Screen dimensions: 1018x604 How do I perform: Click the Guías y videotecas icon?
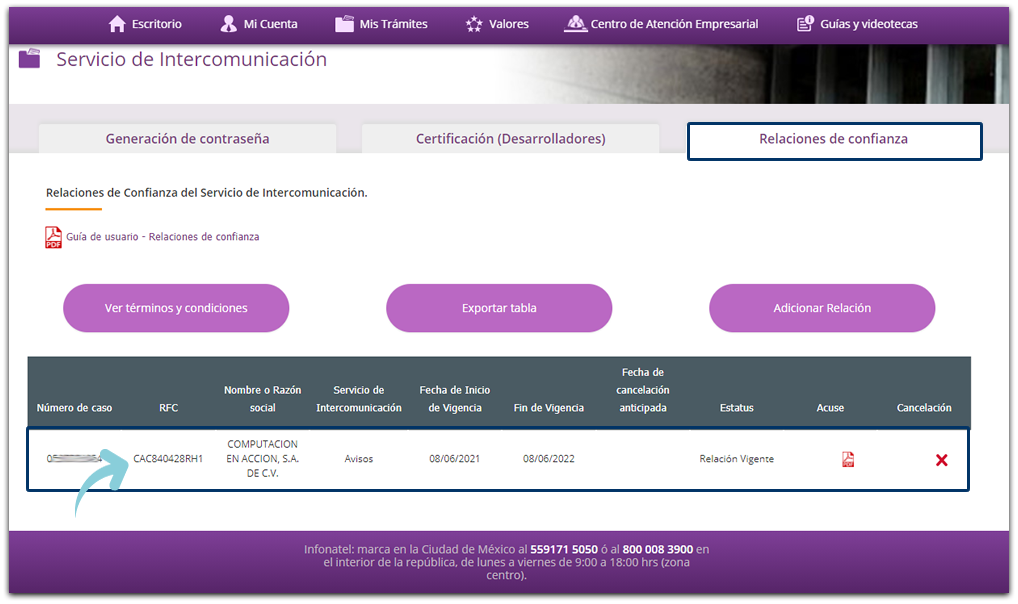805,24
